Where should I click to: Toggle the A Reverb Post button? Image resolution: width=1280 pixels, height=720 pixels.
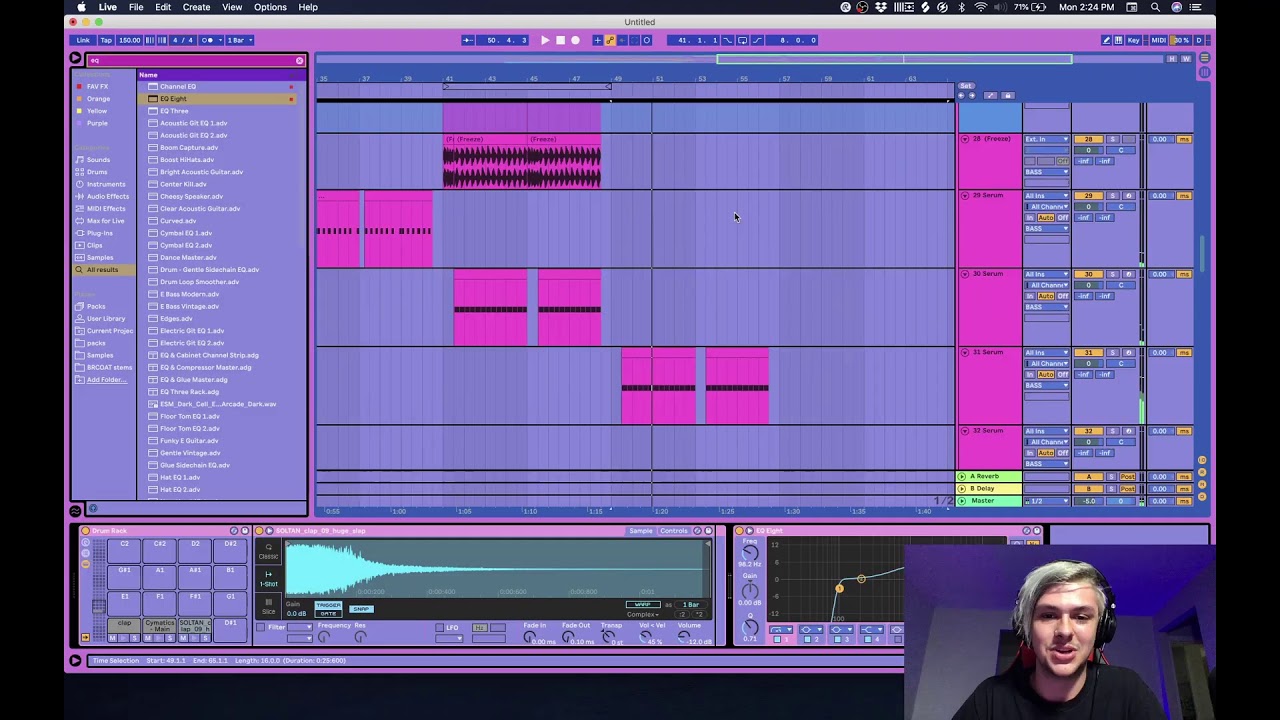click(x=1129, y=477)
